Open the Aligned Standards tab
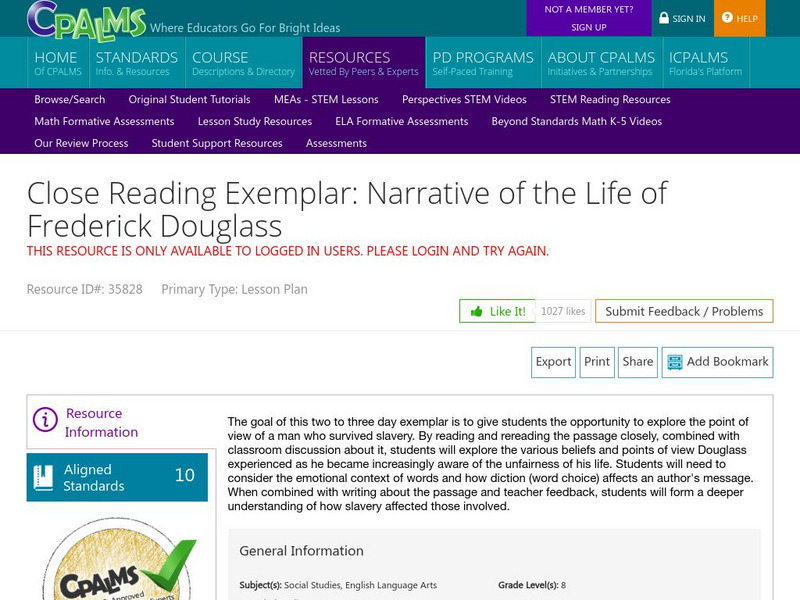The height and width of the screenshot is (600, 800). [117, 477]
